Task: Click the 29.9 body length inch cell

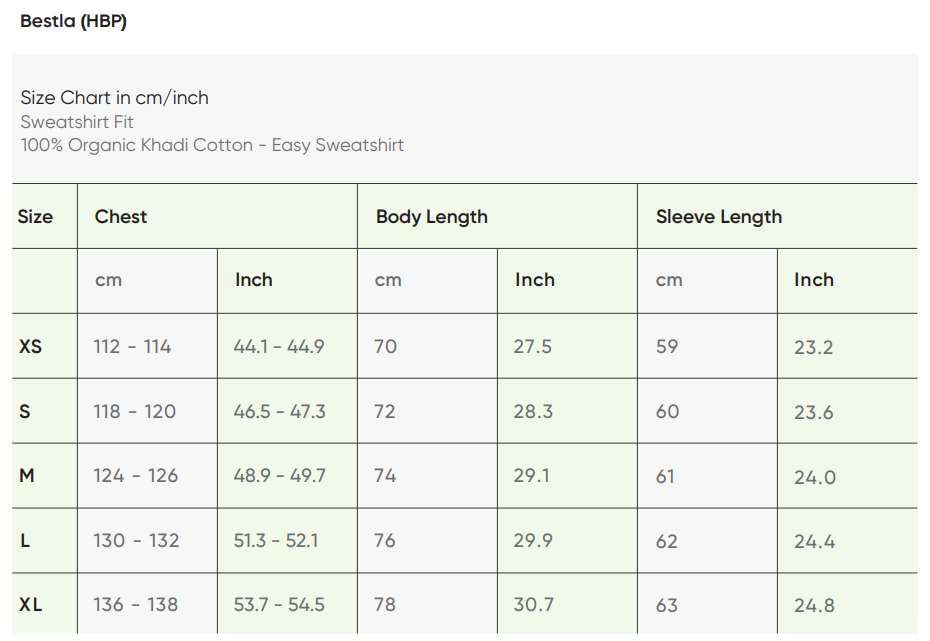Action: click(533, 541)
